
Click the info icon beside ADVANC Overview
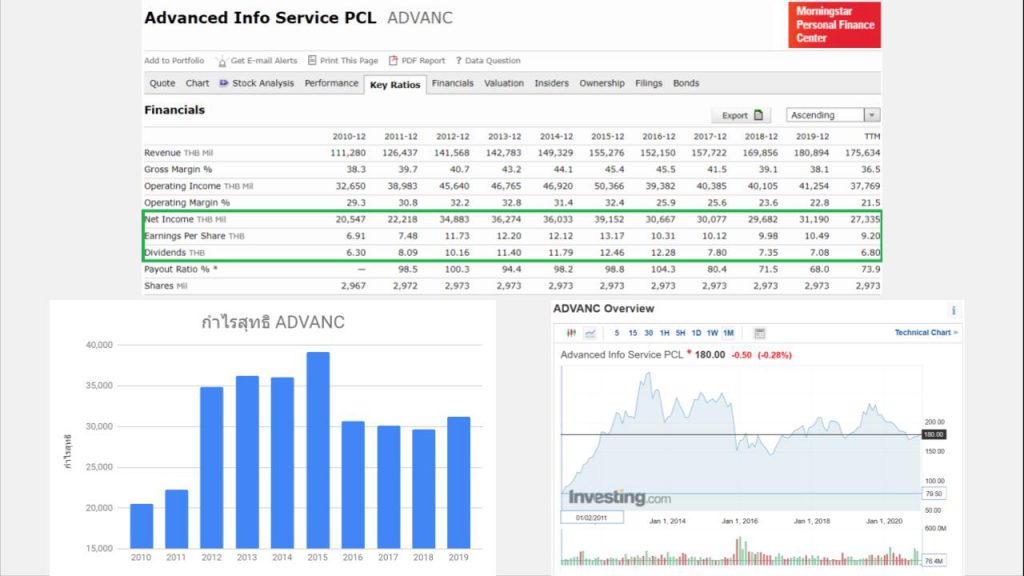click(x=953, y=310)
